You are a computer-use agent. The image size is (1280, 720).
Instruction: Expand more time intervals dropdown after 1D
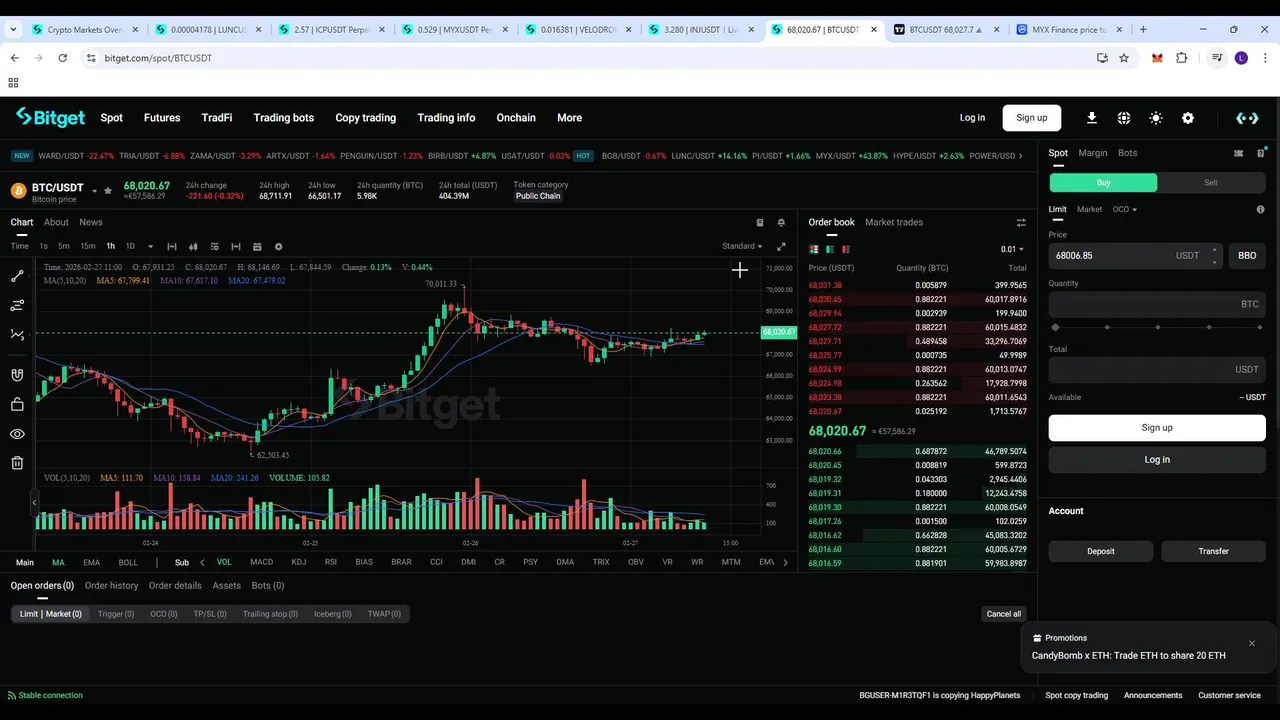pos(150,247)
